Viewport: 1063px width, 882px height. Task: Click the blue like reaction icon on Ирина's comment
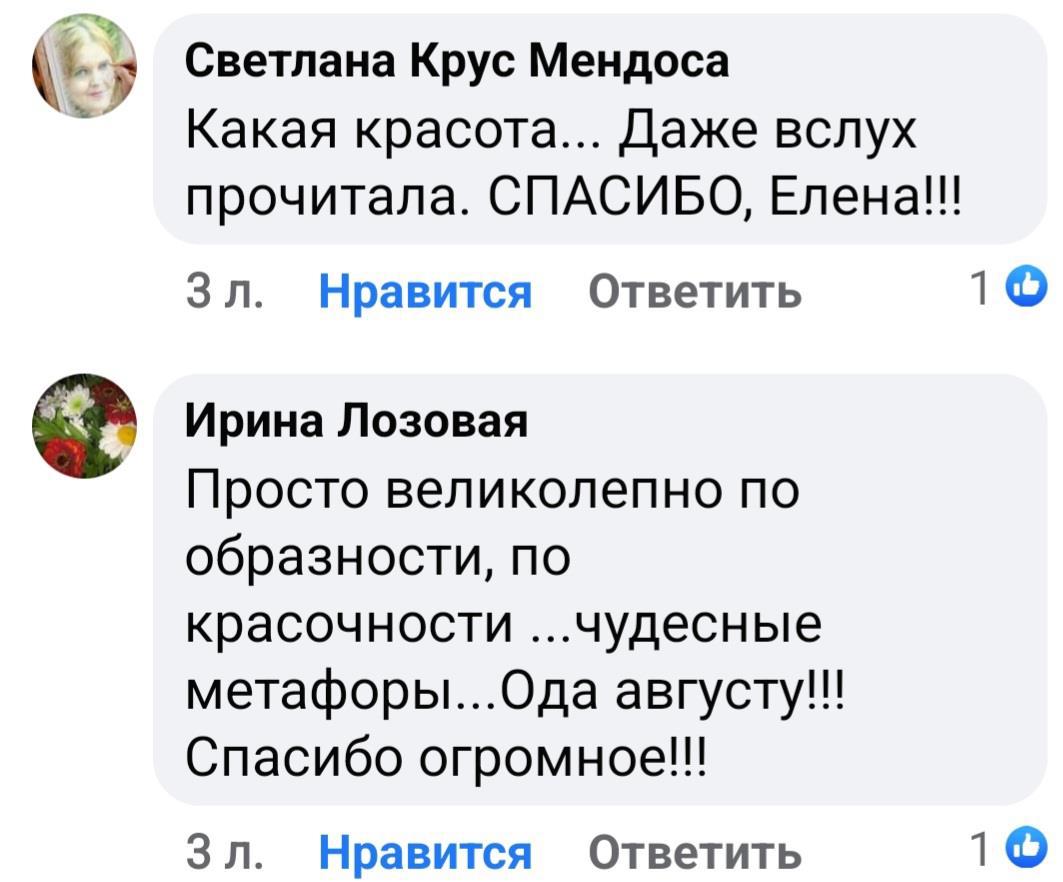[1029, 852]
